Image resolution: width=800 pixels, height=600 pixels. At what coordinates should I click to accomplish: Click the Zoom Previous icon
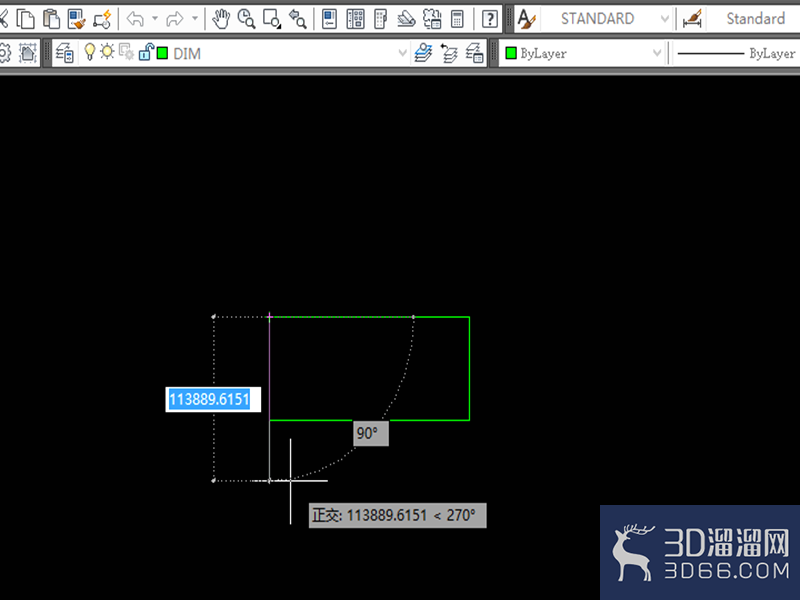coord(297,19)
